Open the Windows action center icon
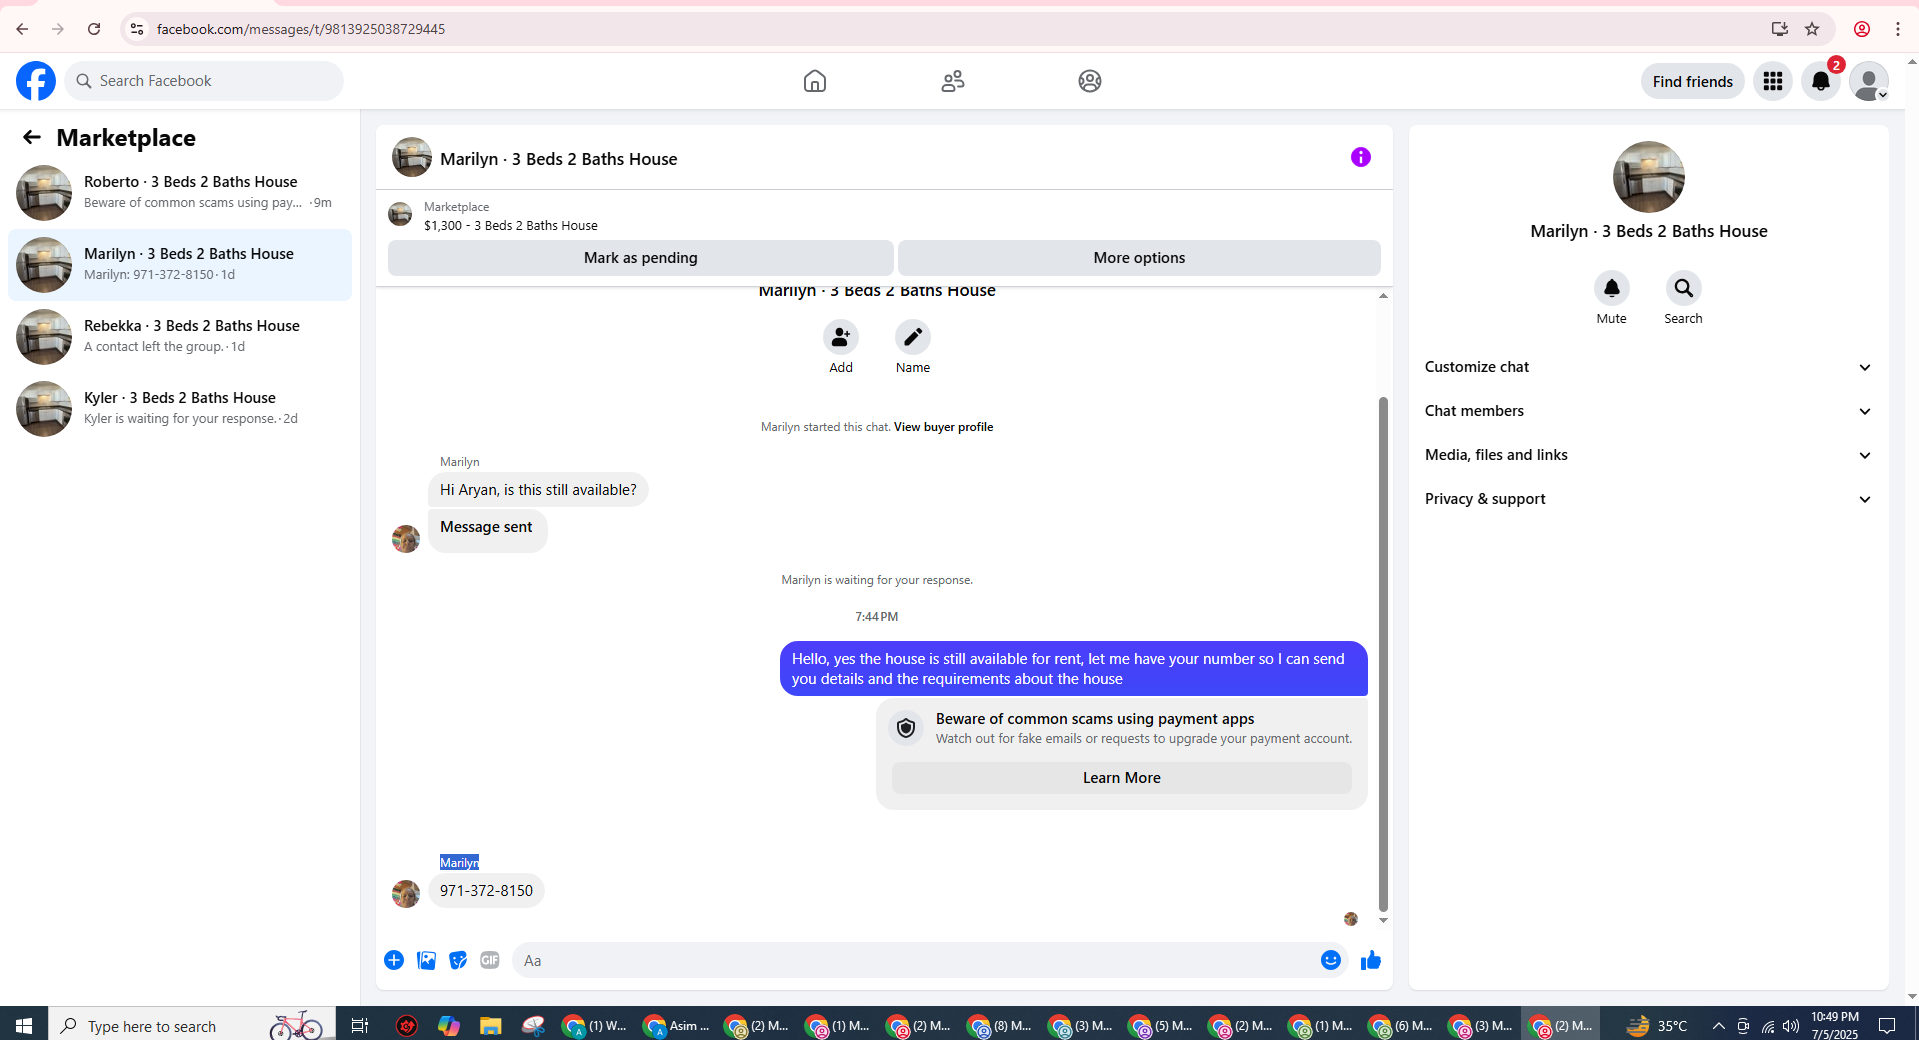Image resolution: width=1919 pixels, height=1040 pixels. (x=1887, y=1025)
